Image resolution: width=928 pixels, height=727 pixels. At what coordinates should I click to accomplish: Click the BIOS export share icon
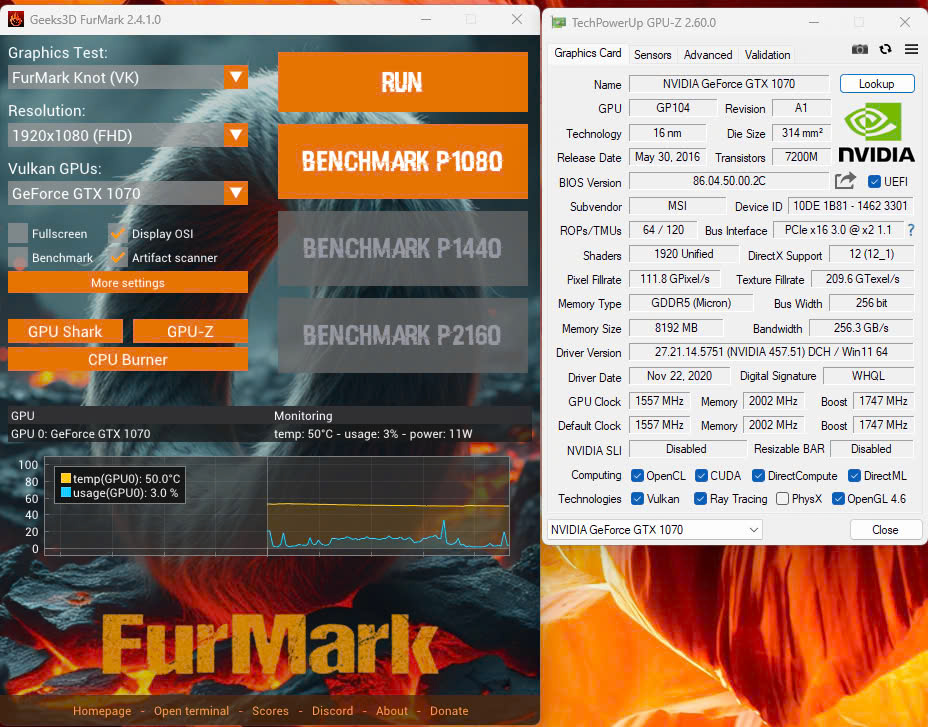coord(846,181)
